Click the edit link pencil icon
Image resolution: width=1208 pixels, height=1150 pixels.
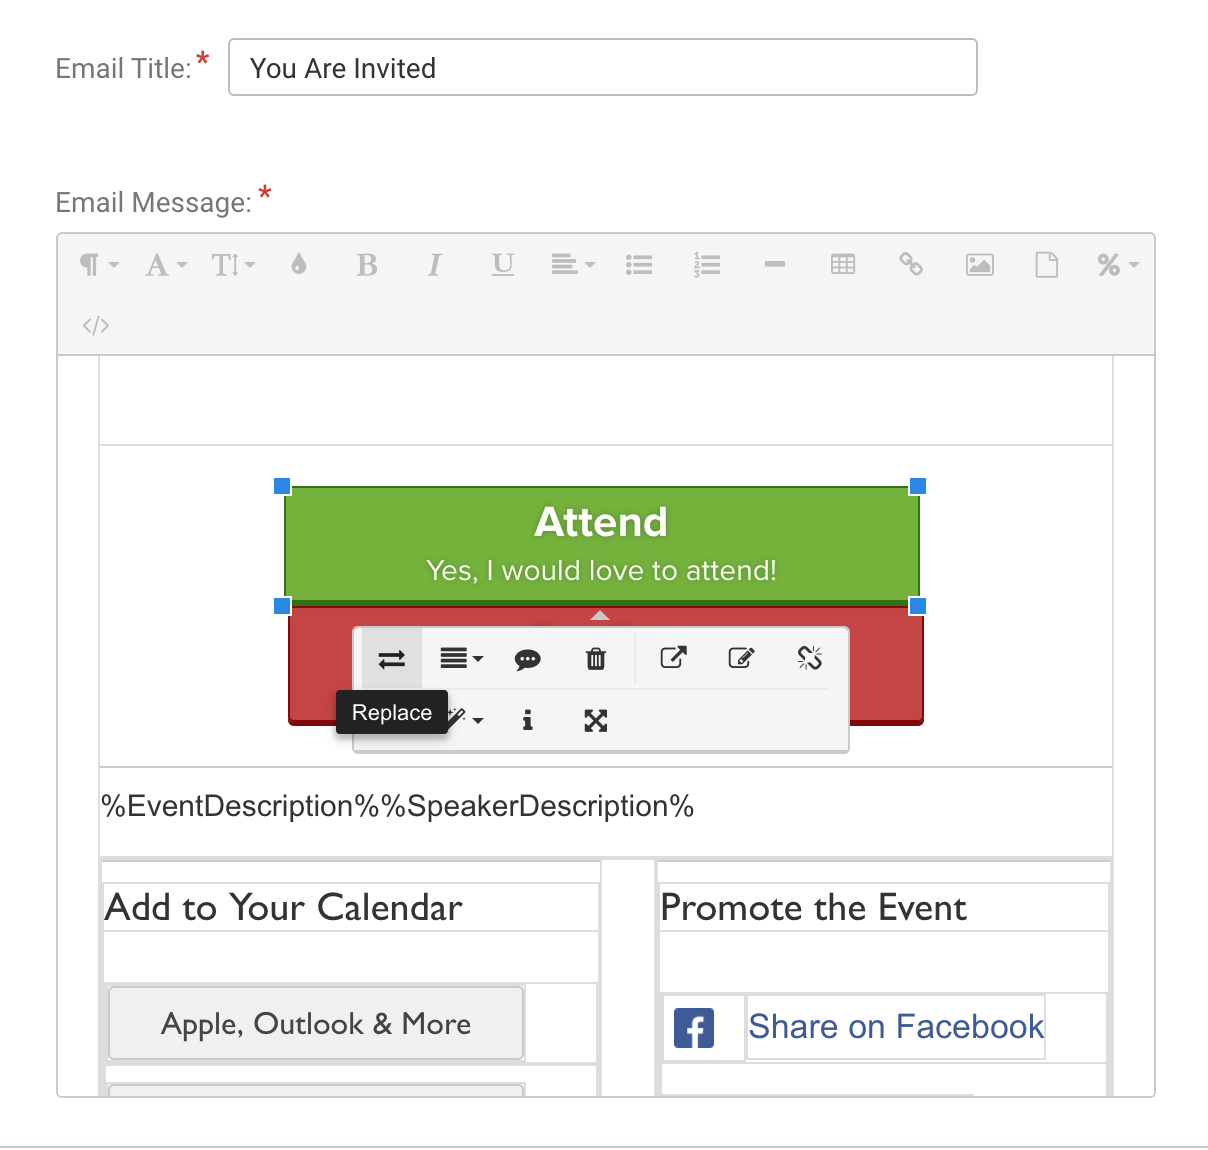[741, 658]
